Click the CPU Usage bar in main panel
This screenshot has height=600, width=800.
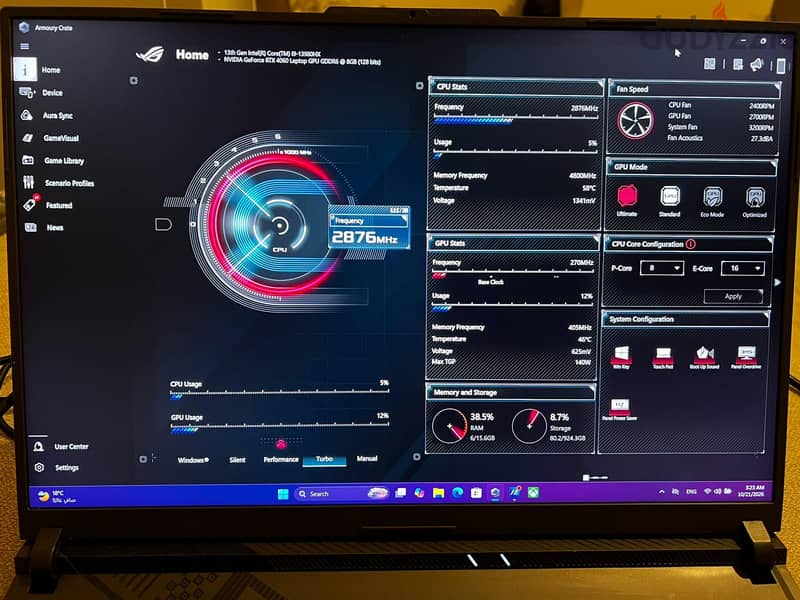(x=280, y=393)
